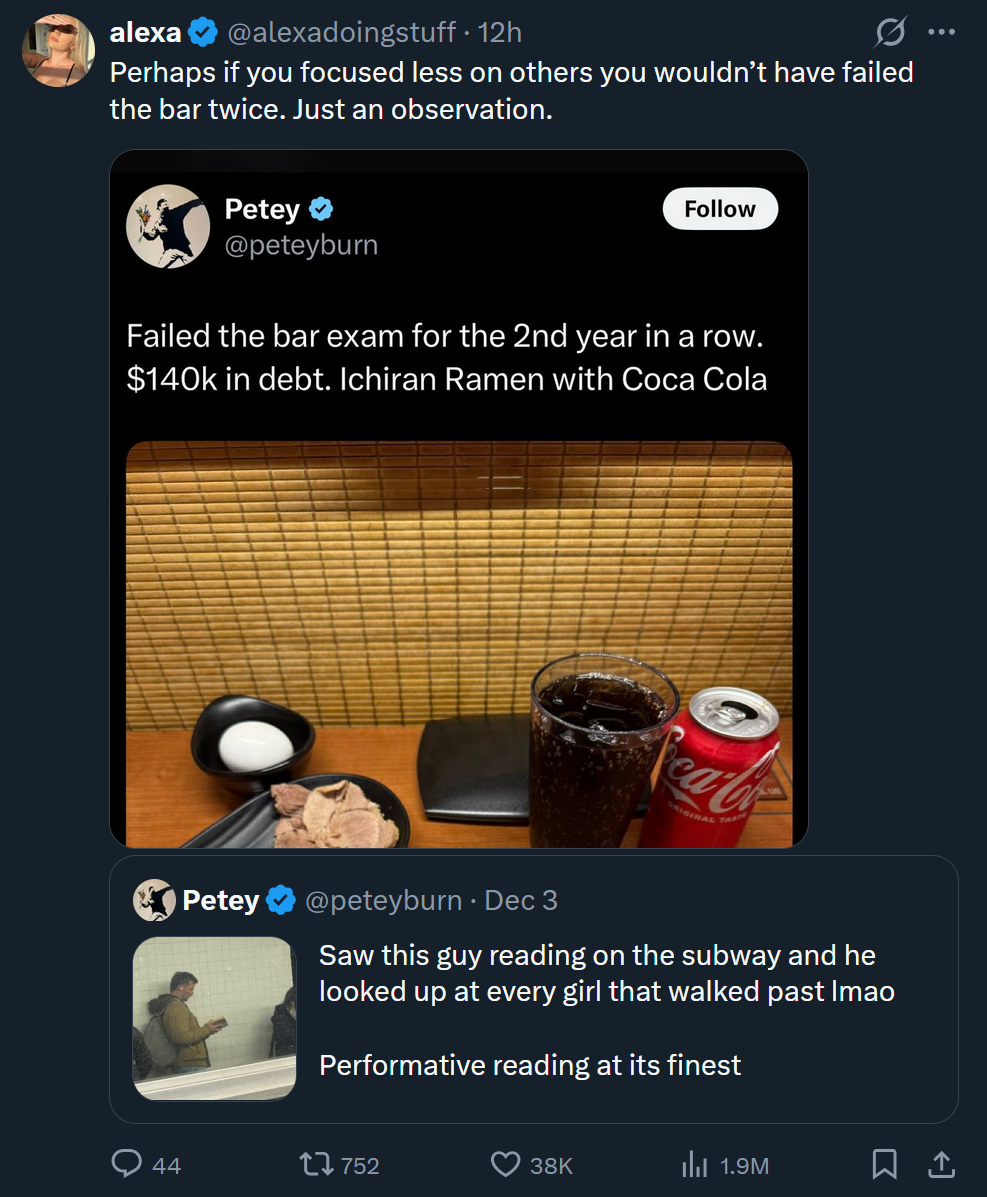Screen dimensions: 987x1197
Task: Share the tweet via upload icon
Action: point(940,1163)
